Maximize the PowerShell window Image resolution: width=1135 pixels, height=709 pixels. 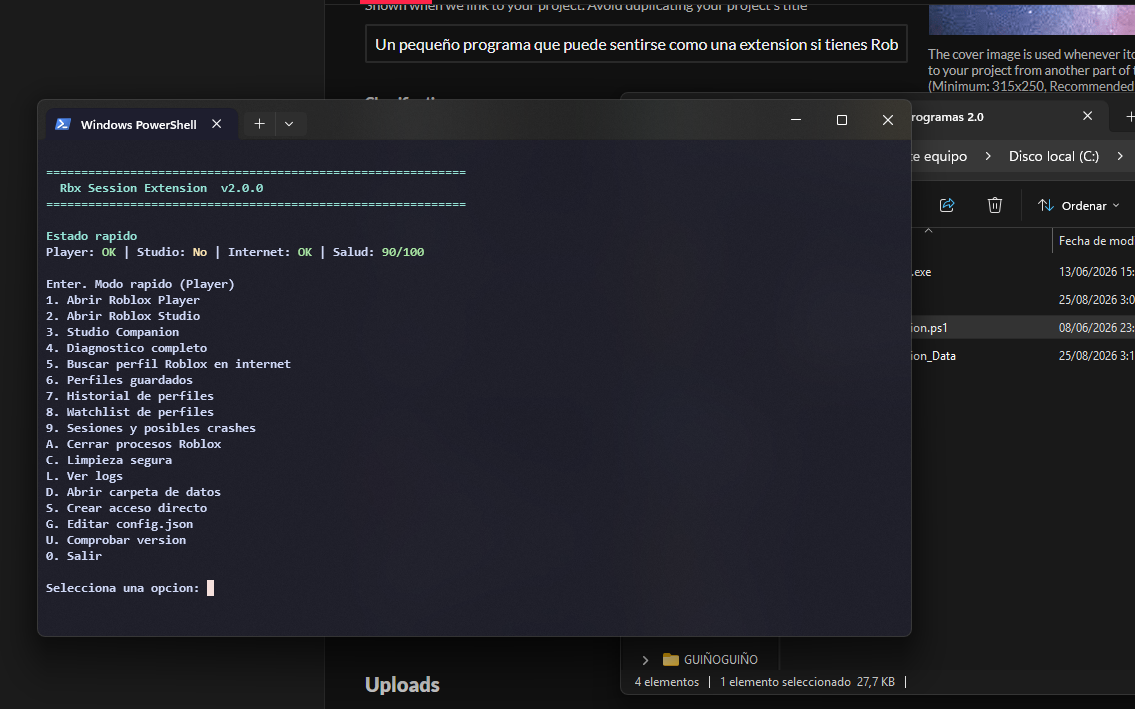[x=842, y=119]
